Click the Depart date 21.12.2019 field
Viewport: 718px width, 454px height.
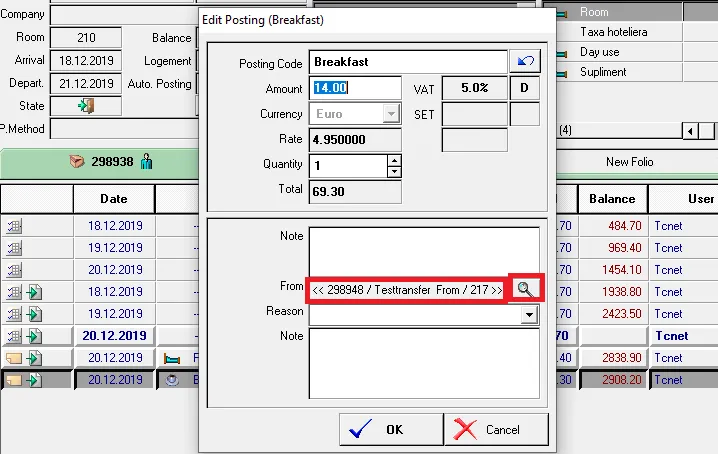[86, 83]
